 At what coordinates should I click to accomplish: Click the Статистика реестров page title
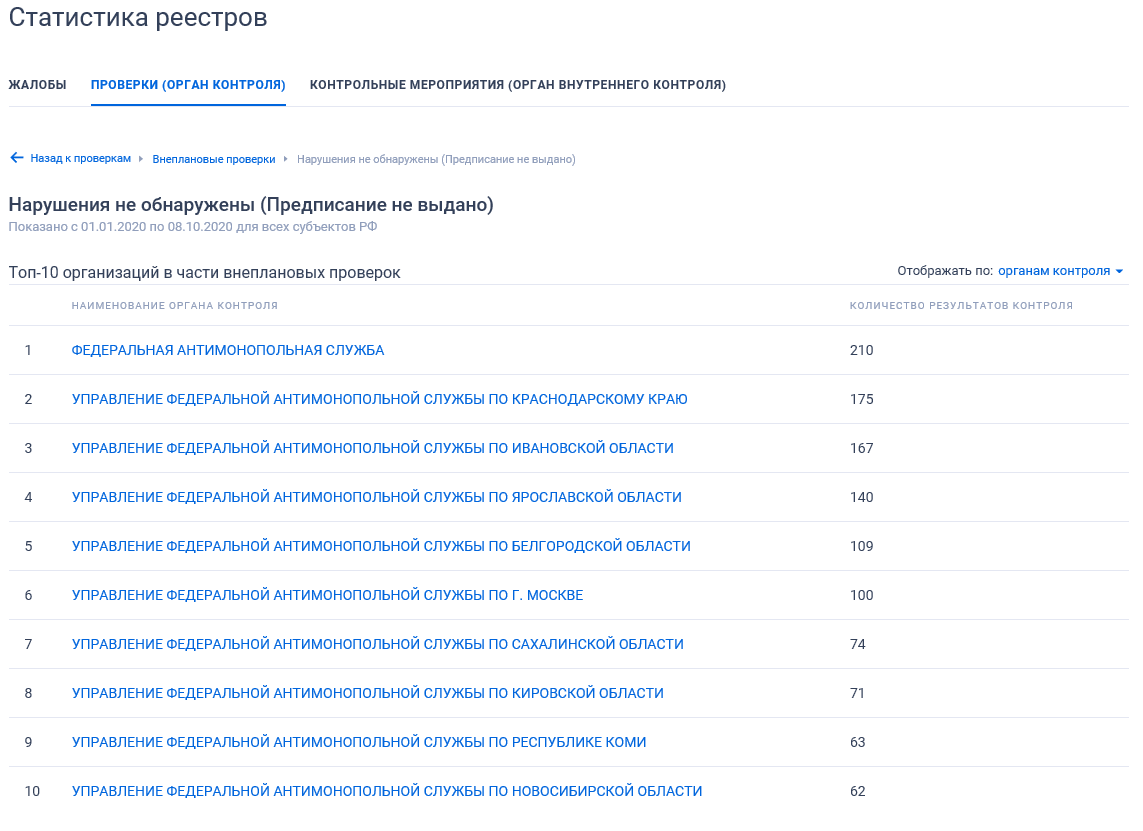click(138, 17)
